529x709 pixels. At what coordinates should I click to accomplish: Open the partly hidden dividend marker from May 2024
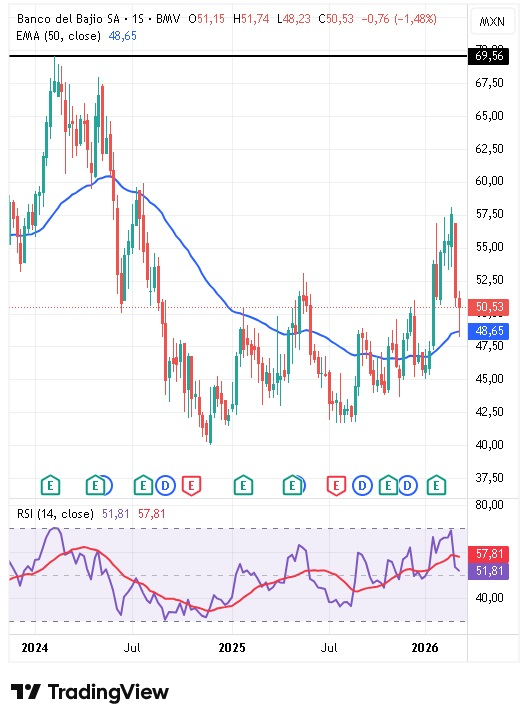pos(108,486)
